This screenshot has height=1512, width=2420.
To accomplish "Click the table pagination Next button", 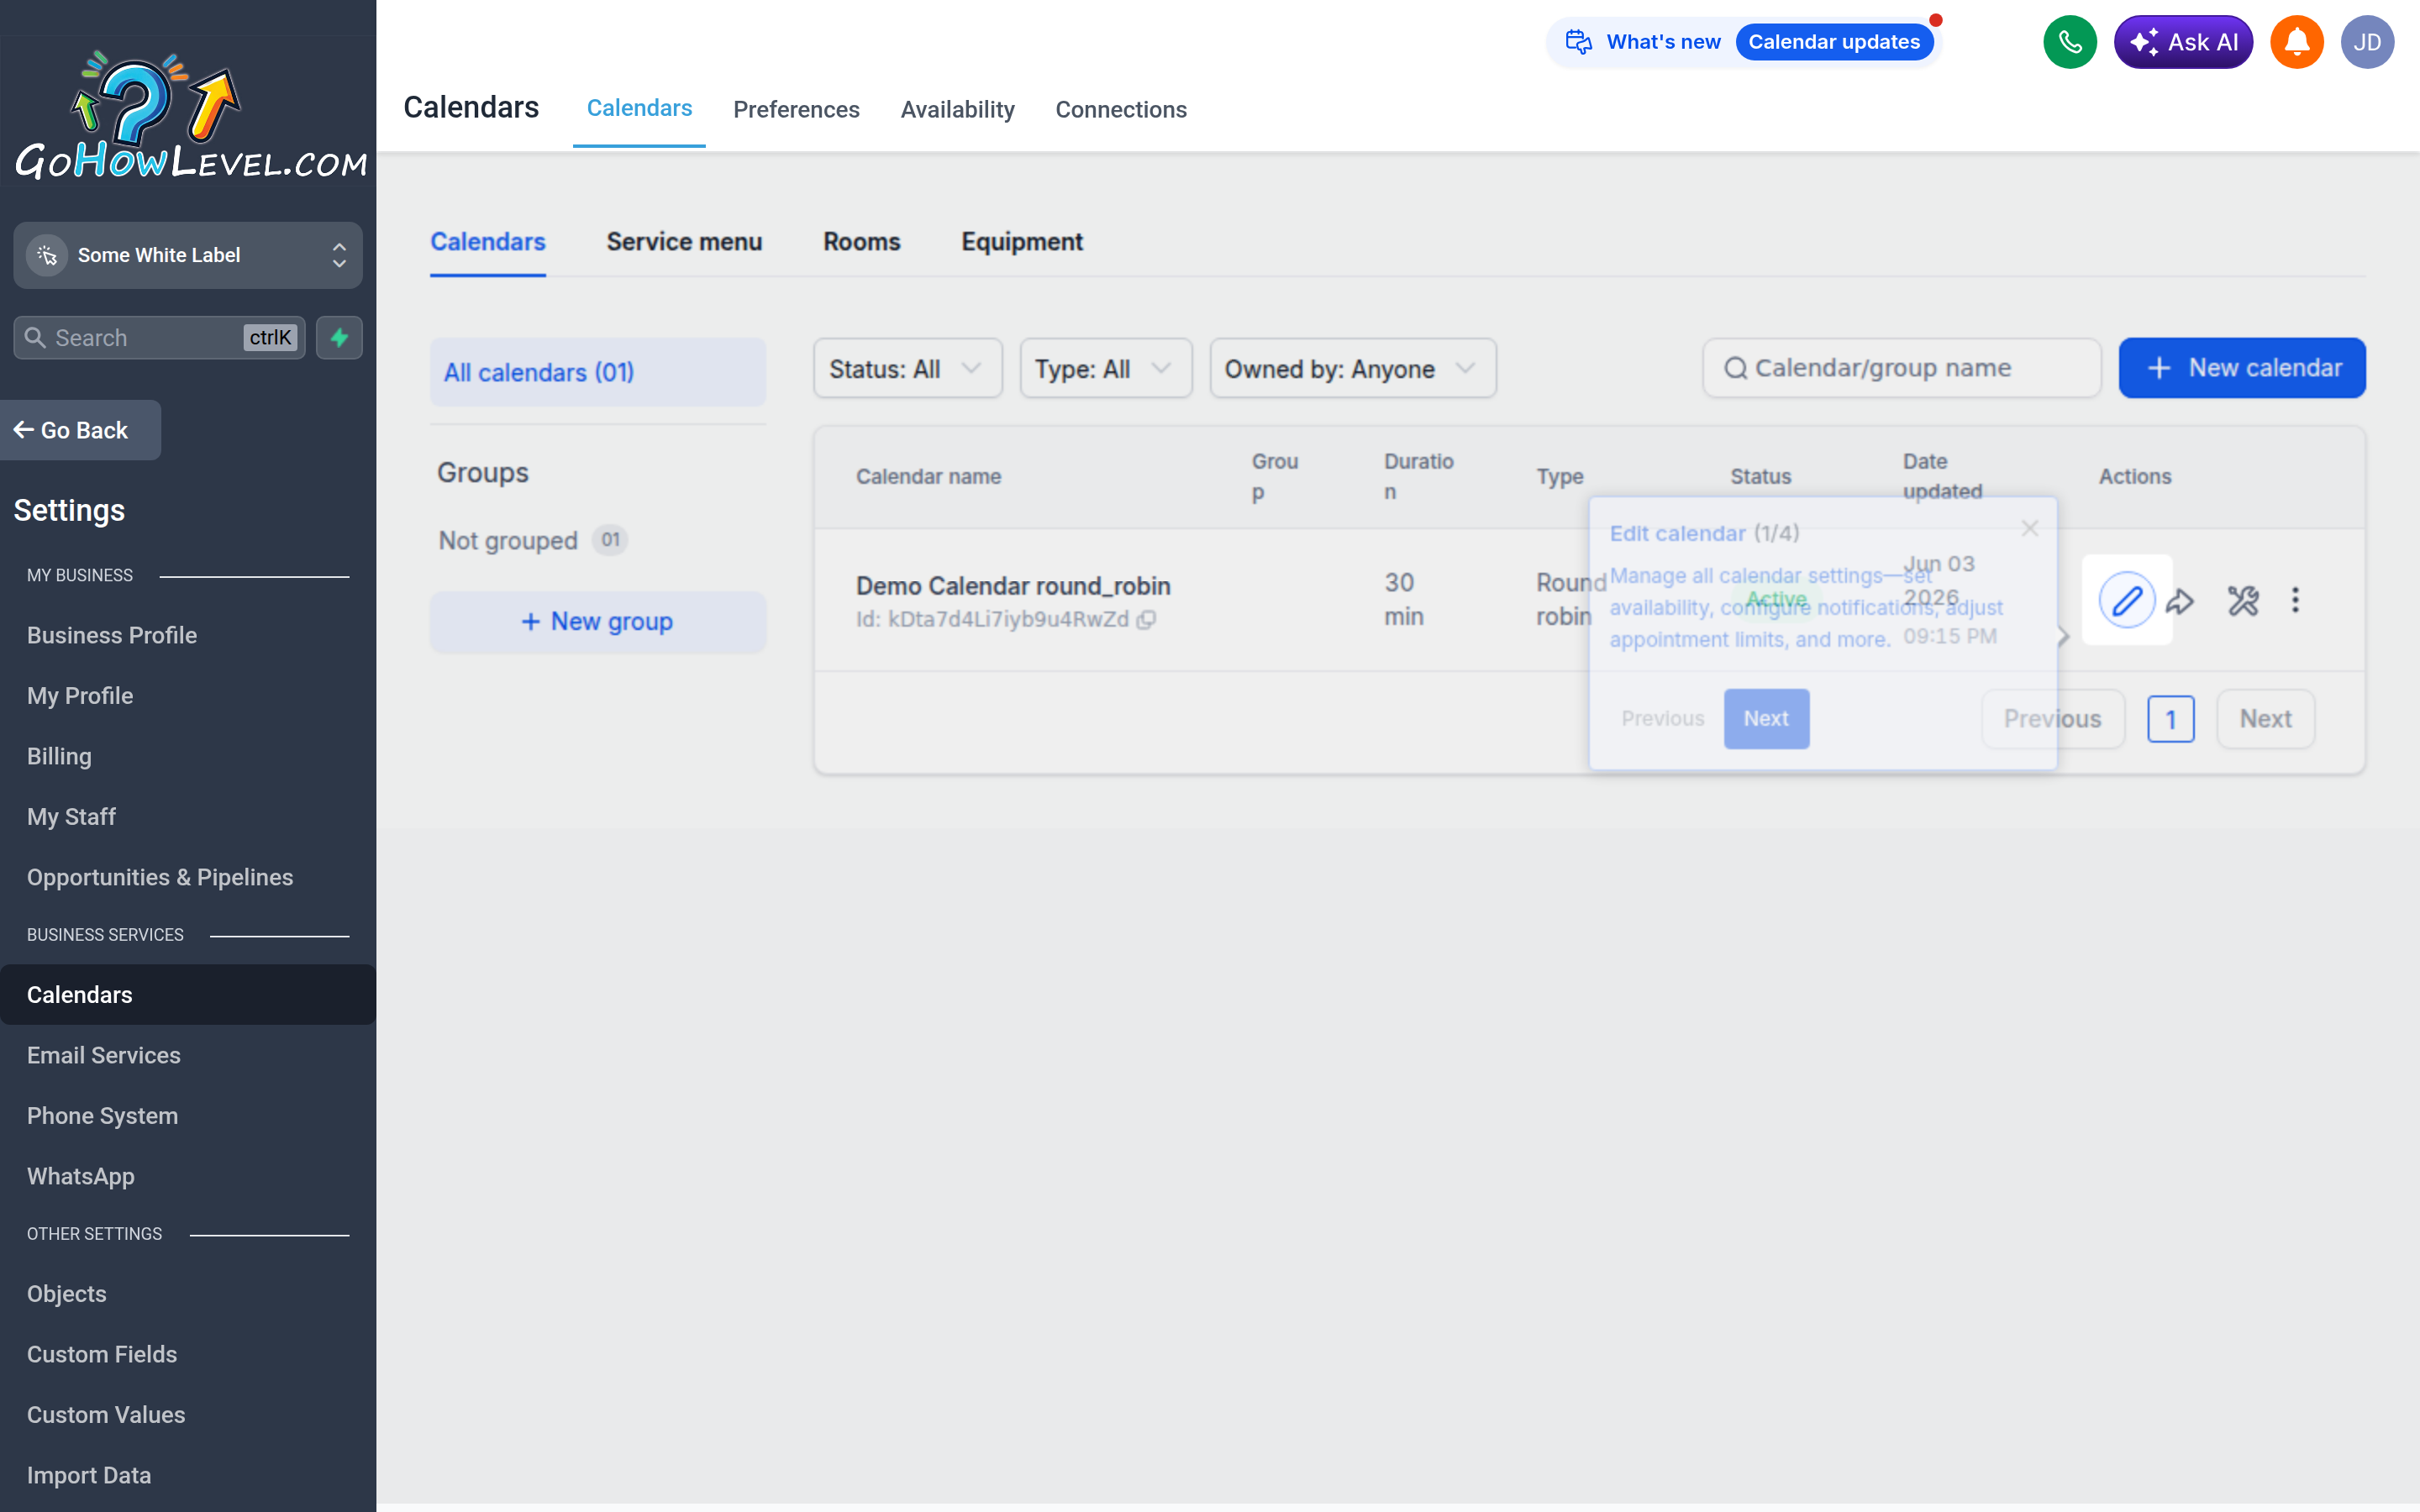I will pyautogui.click(x=2265, y=718).
